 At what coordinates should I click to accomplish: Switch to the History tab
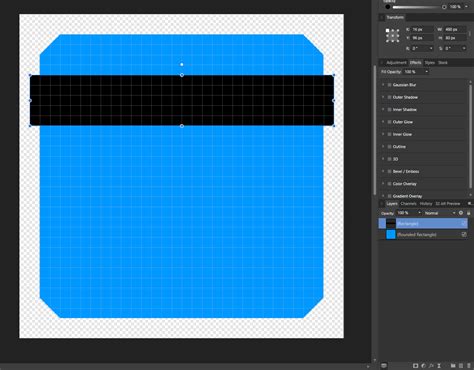(x=426, y=203)
